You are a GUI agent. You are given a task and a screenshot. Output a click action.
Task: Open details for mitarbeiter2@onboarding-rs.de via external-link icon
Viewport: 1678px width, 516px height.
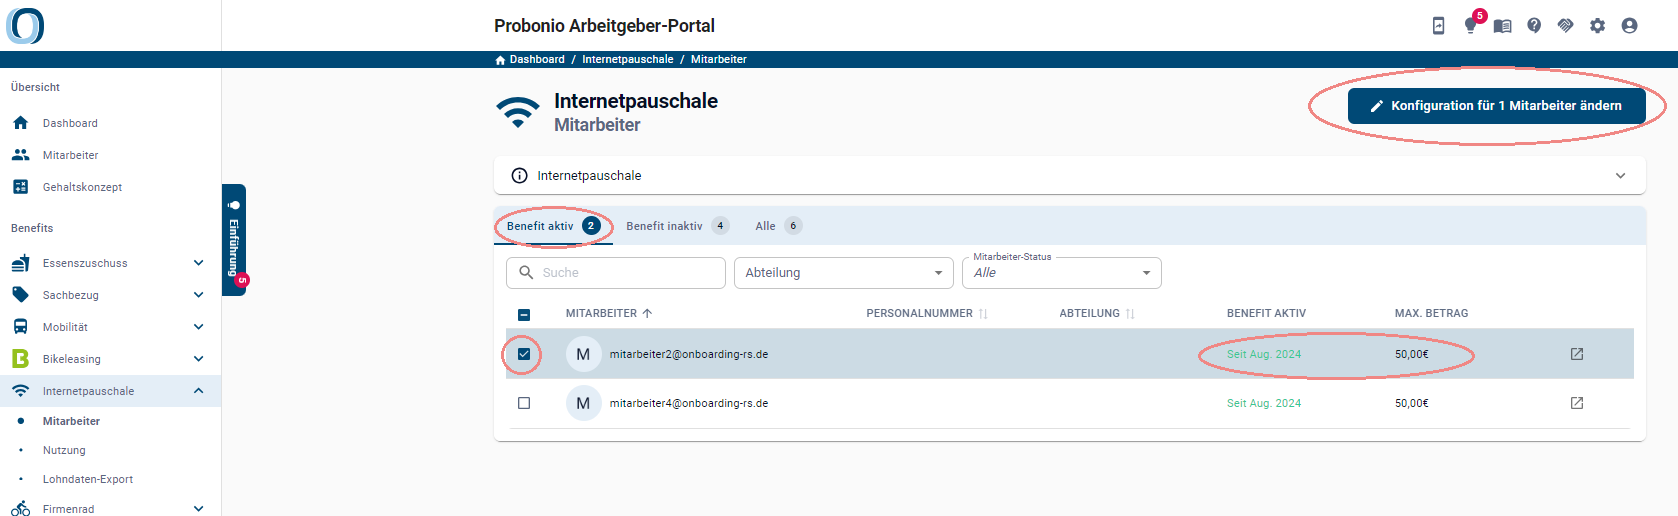[1577, 354]
